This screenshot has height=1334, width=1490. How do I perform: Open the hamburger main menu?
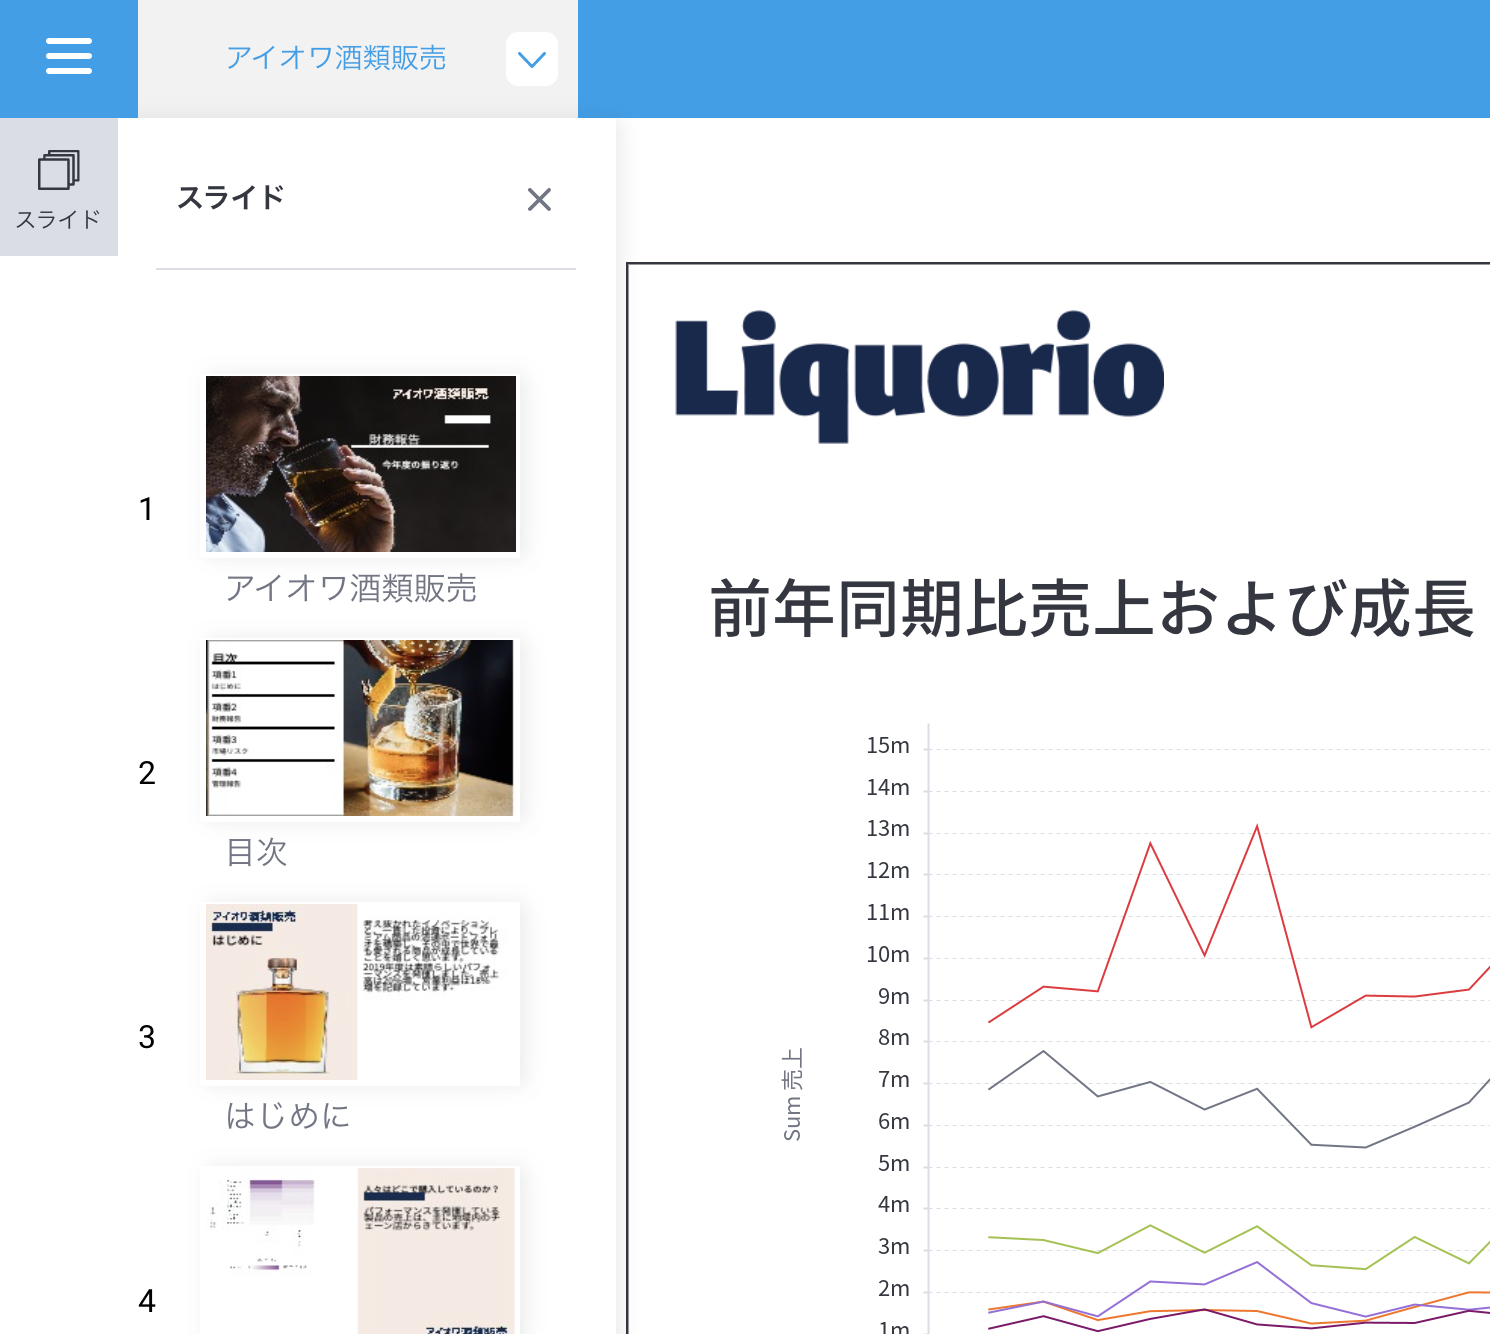point(68,57)
